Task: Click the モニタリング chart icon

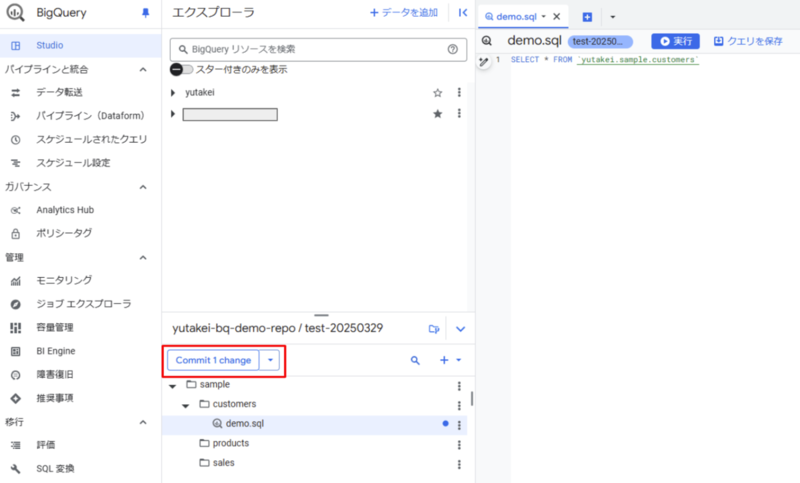Action: [16, 281]
